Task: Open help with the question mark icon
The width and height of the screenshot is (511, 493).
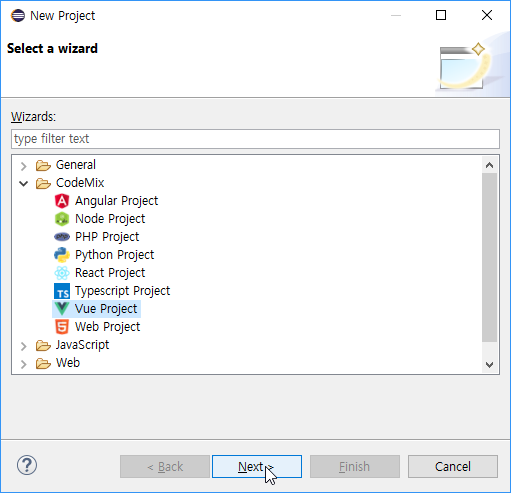Action: (x=27, y=465)
